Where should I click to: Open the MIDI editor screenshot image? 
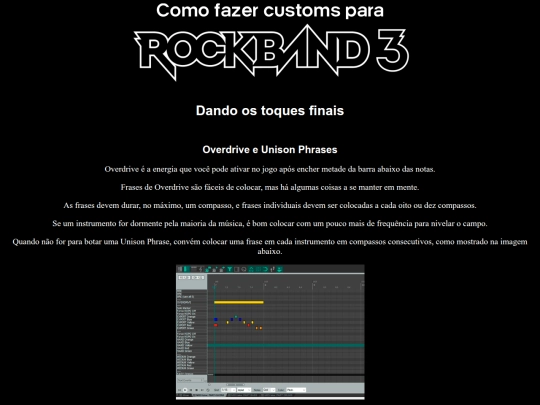(270, 332)
